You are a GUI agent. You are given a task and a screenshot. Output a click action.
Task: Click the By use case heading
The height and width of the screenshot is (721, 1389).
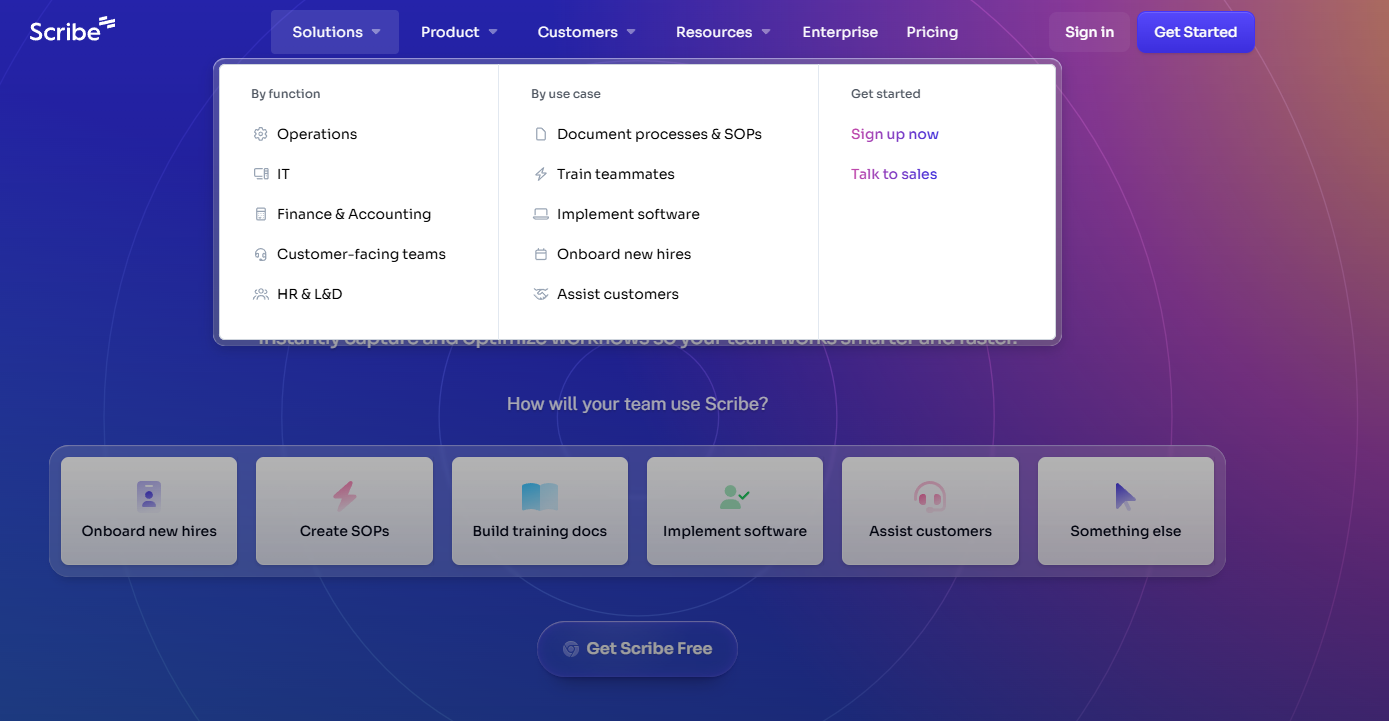click(566, 94)
